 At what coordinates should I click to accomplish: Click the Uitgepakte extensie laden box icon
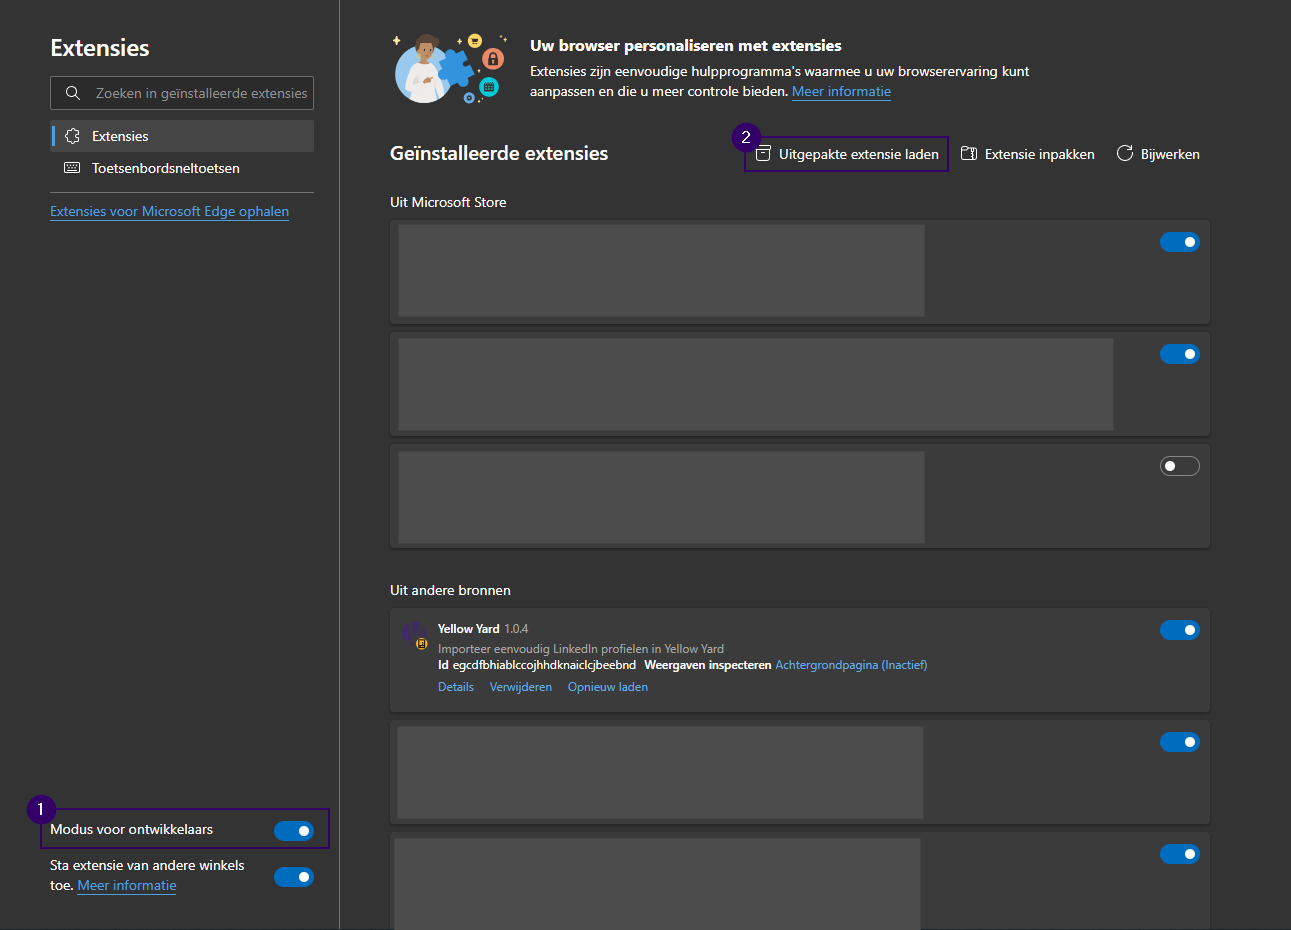[x=763, y=154]
